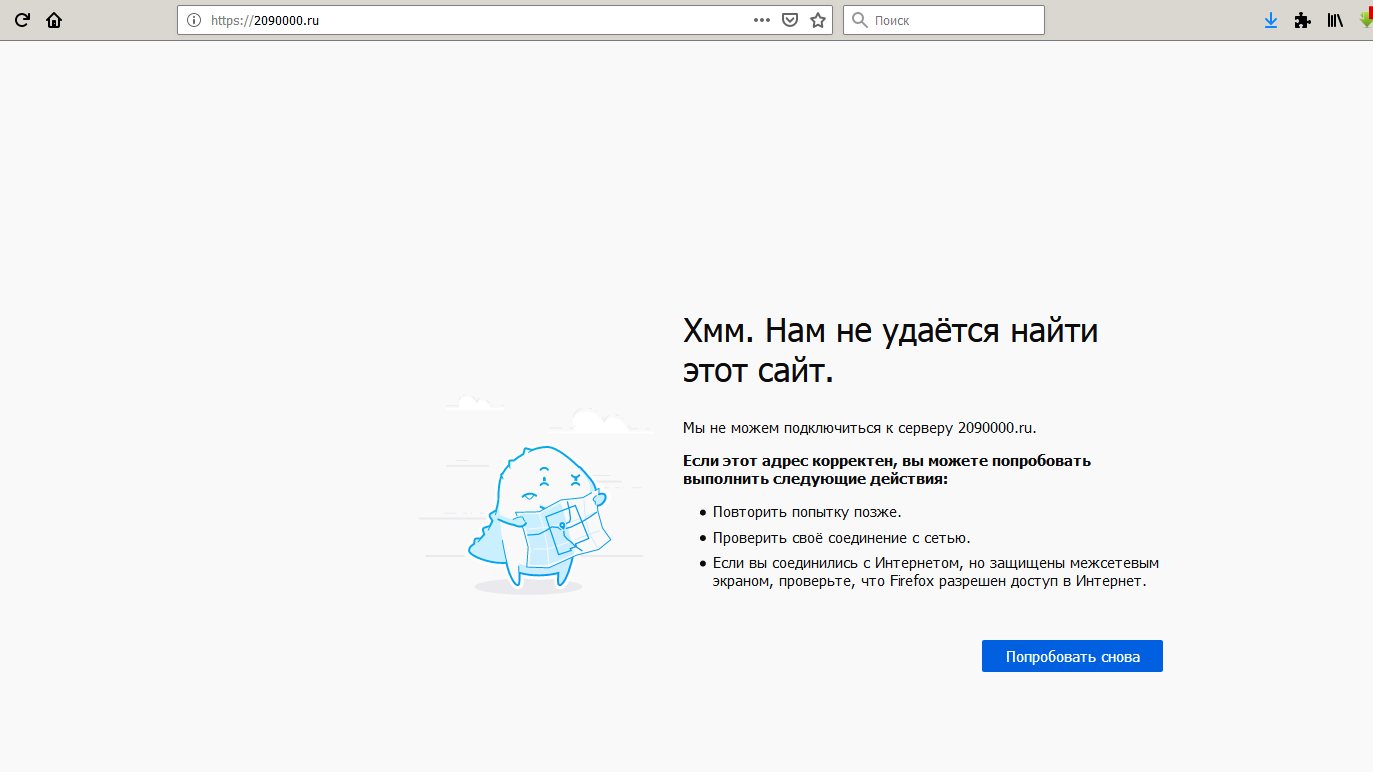
Task: Open the extensions puzzle piece icon
Action: click(1302, 20)
